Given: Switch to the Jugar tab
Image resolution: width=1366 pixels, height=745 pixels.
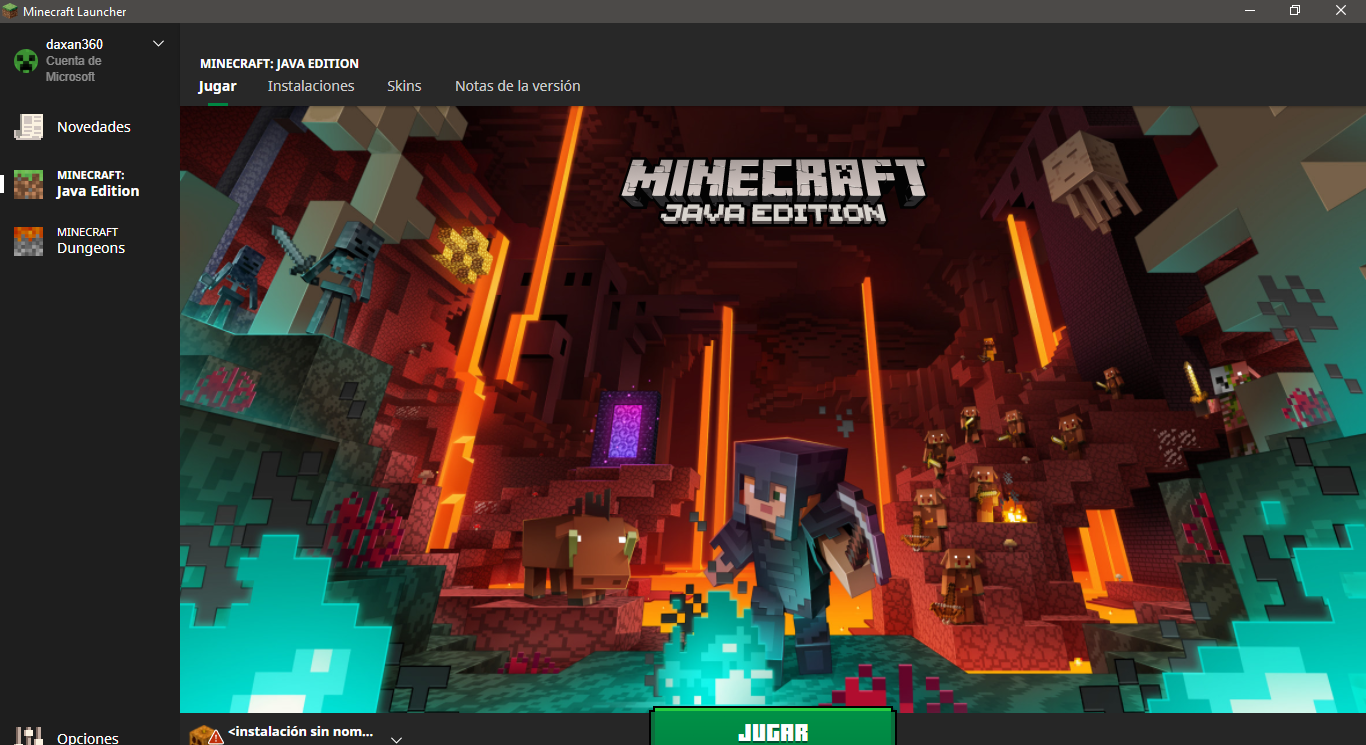Looking at the screenshot, I should 217,86.
